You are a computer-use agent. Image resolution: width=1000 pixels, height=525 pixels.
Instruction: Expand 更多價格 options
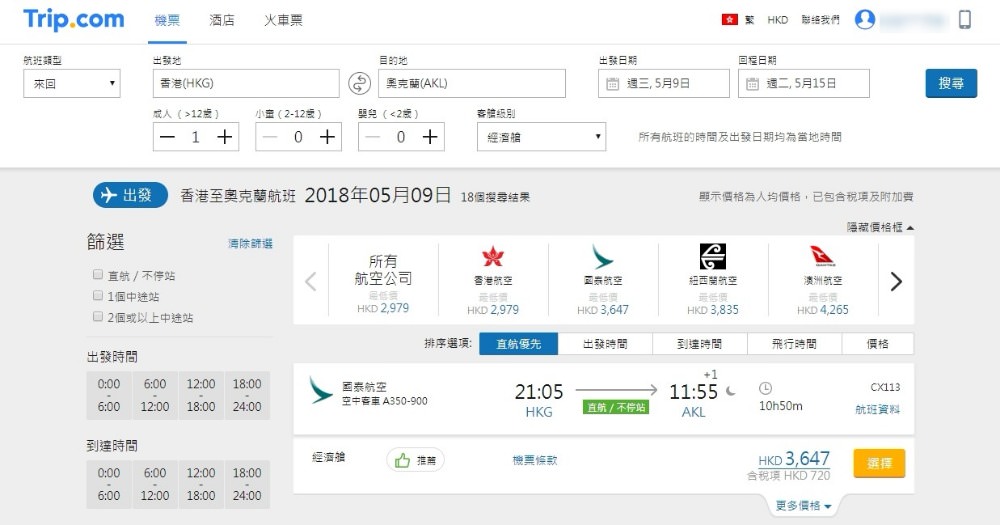(x=803, y=506)
